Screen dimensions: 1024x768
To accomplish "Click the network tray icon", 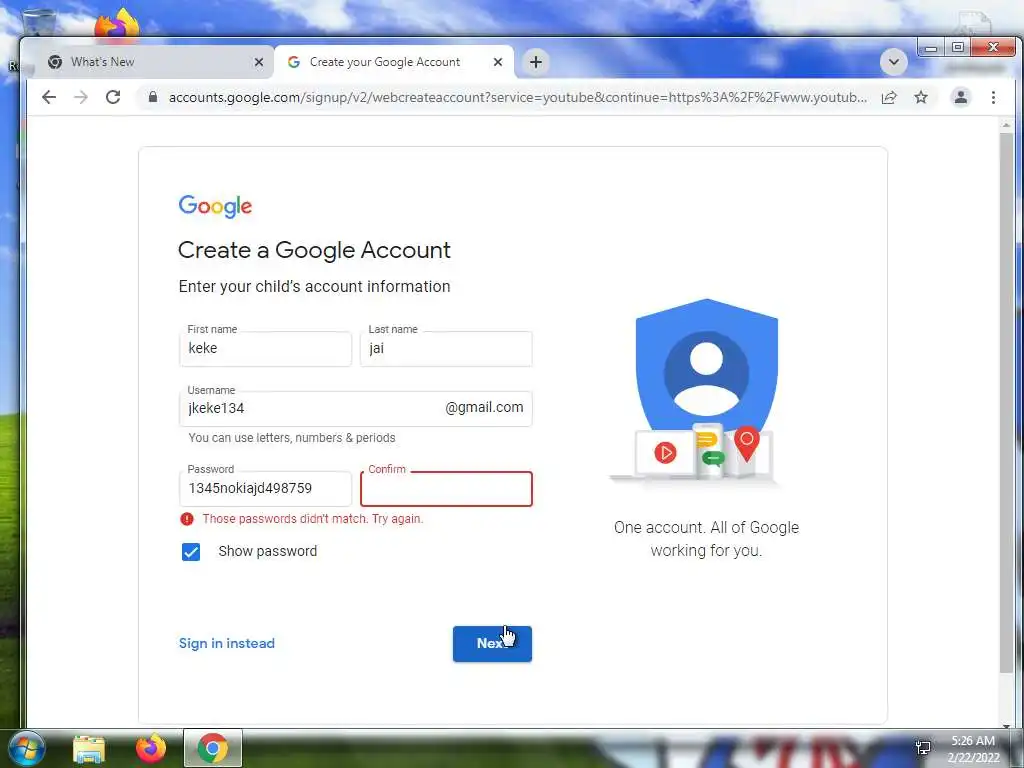I will pyautogui.click(x=923, y=748).
